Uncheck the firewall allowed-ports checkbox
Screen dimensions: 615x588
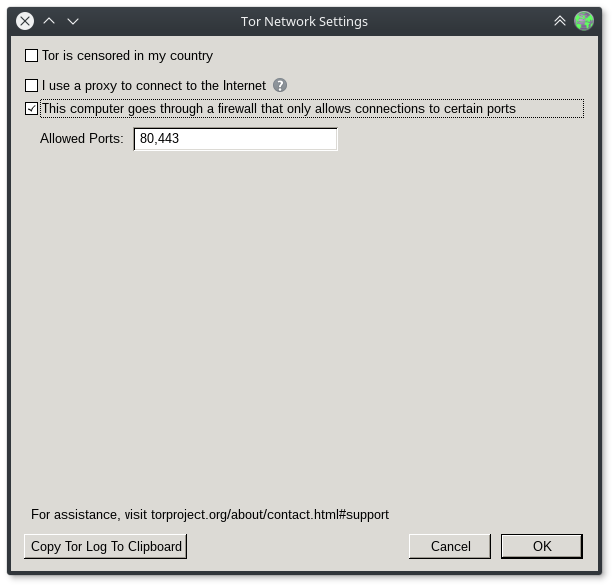tap(32, 109)
